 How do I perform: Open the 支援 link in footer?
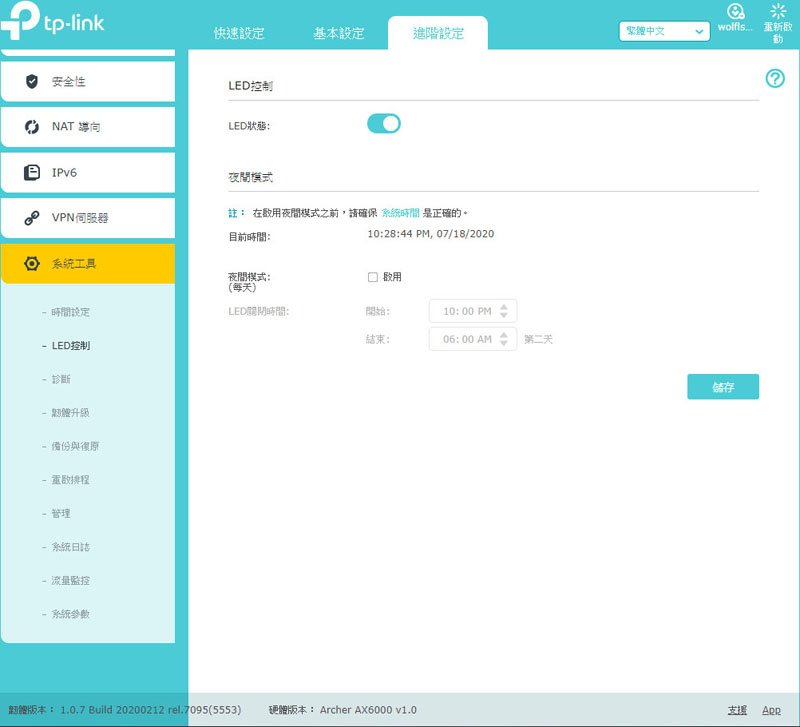(x=737, y=710)
